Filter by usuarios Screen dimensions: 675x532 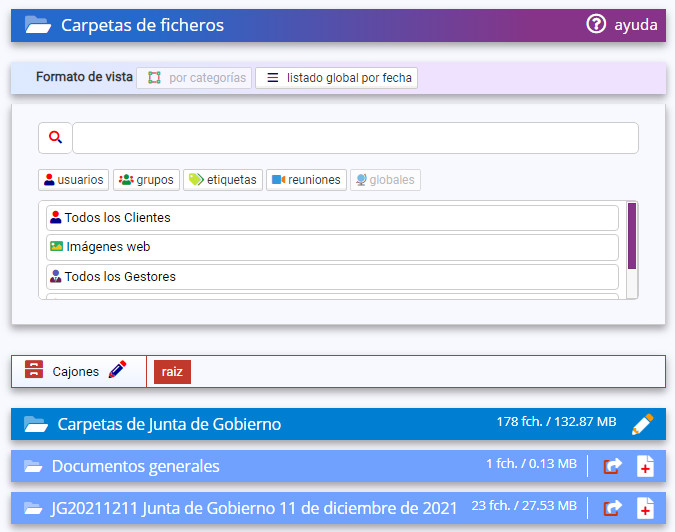(x=74, y=179)
